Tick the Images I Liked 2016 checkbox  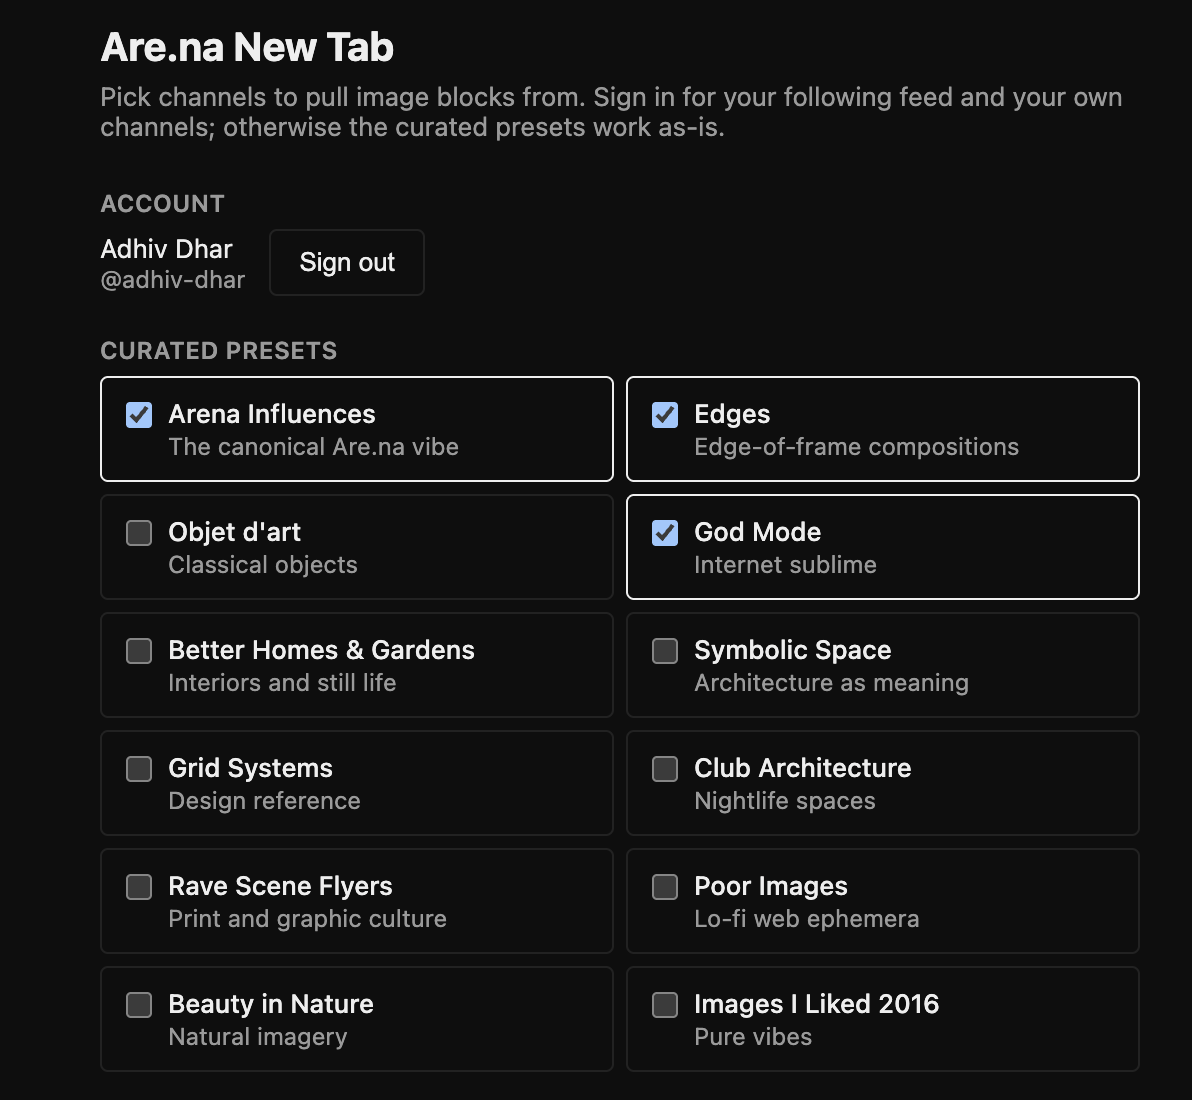point(665,1004)
